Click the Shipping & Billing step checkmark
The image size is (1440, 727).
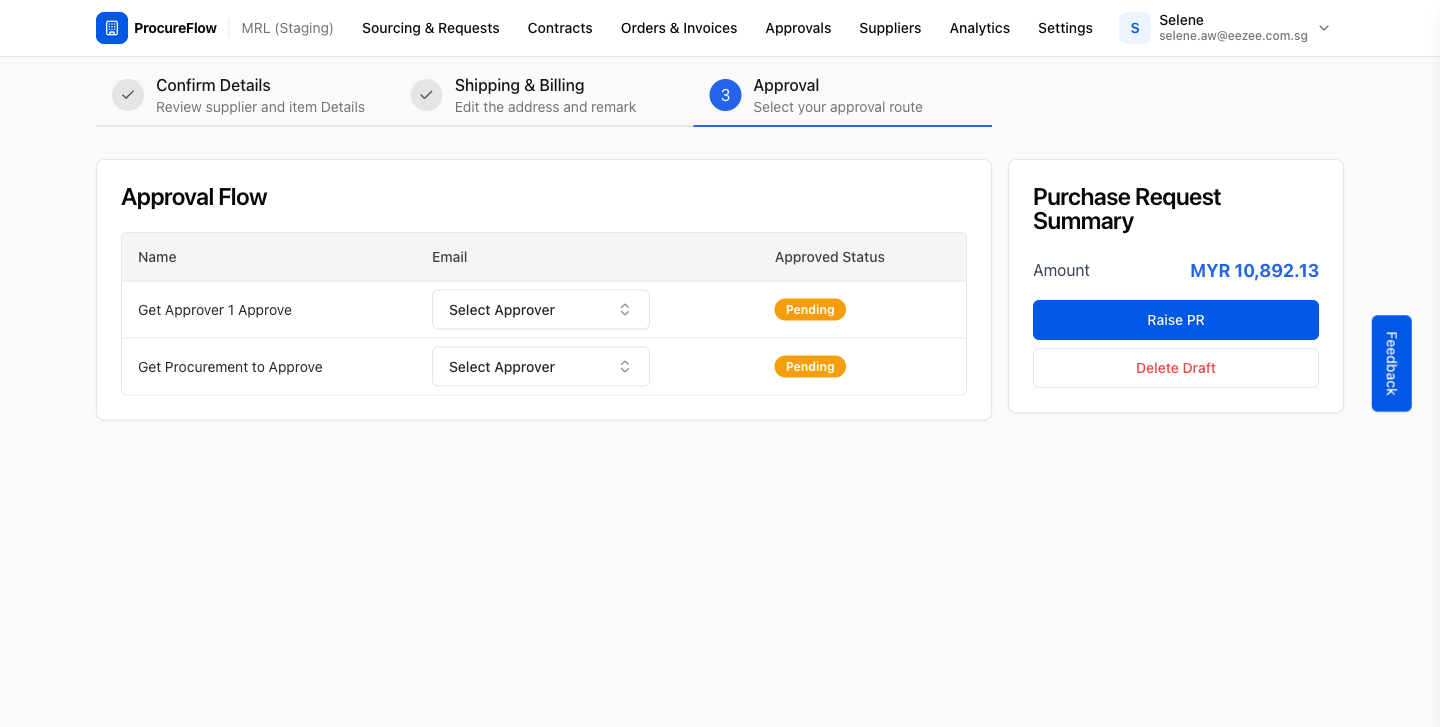[427, 95]
